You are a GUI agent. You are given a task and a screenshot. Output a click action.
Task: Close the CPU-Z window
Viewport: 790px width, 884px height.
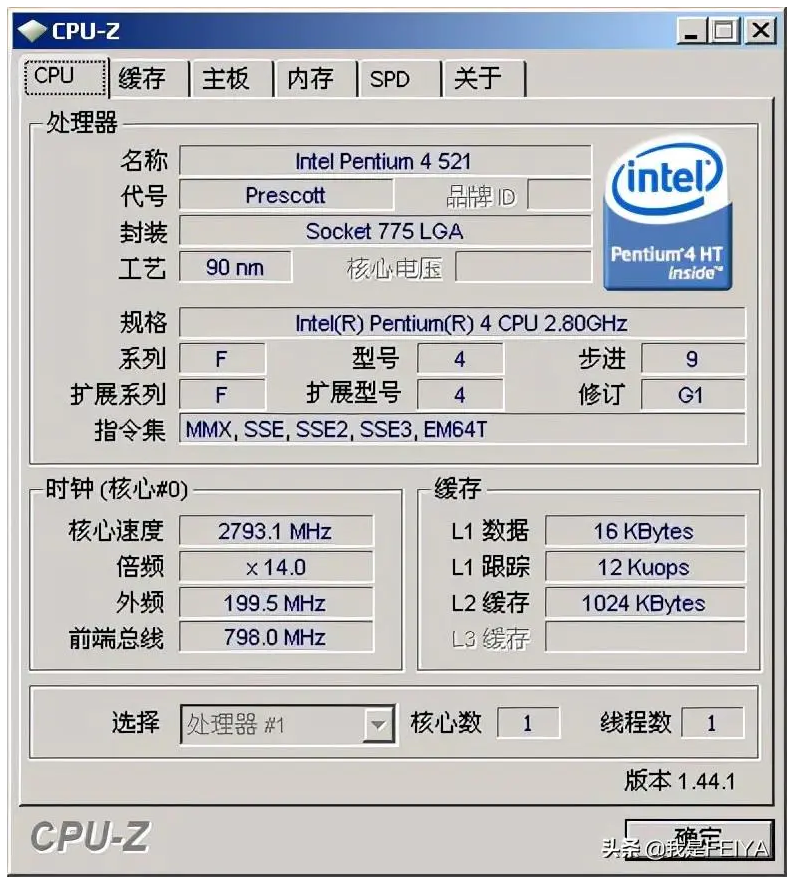[761, 30]
